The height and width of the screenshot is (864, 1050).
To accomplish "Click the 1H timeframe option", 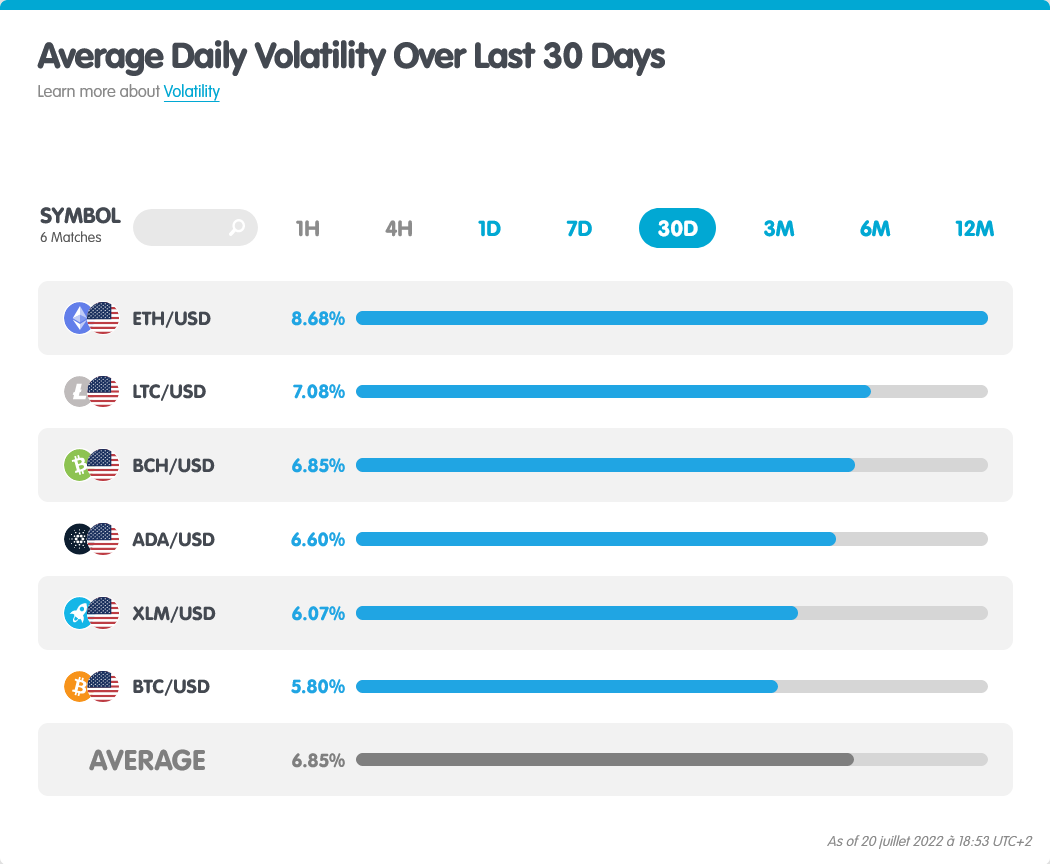I will click(308, 229).
